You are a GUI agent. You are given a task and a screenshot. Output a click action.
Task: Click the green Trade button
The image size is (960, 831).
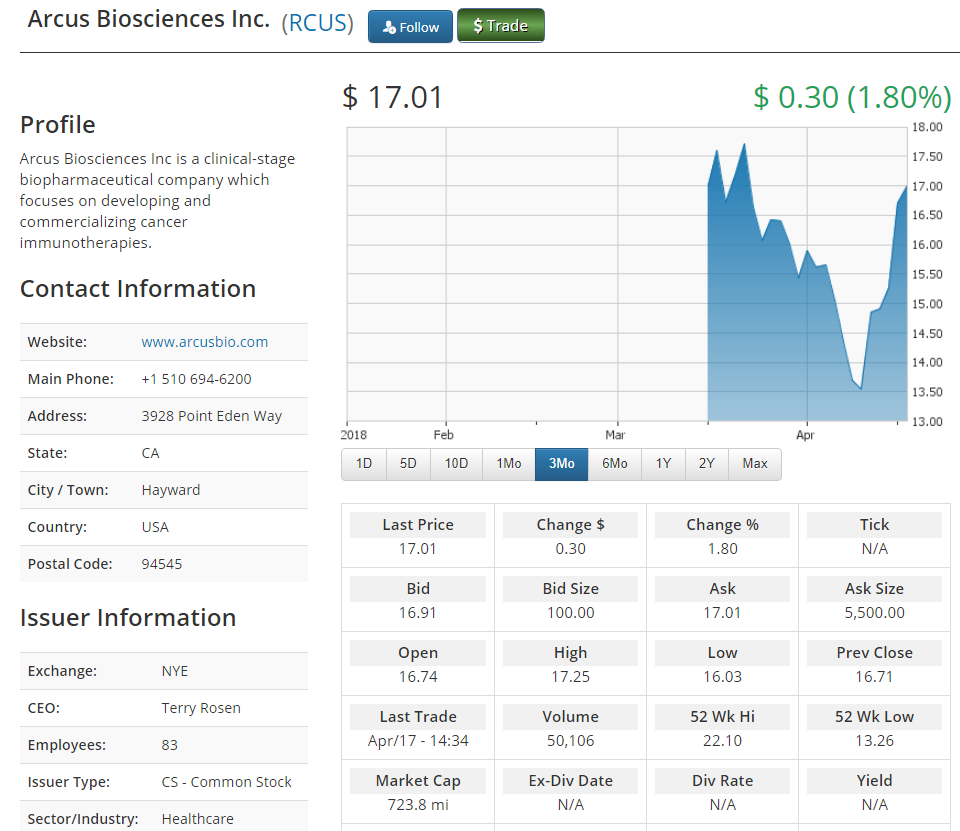(x=501, y=26)
